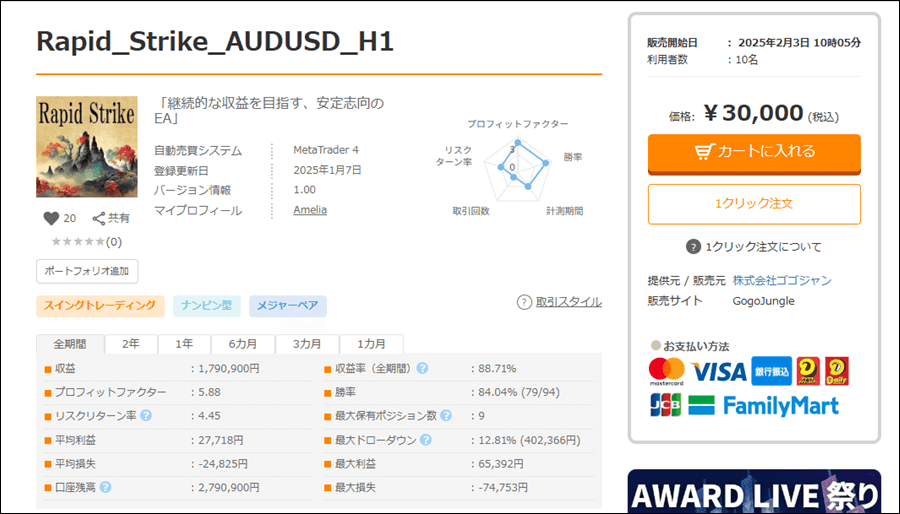Click the Rapid Strike product thumbnail
The height and width of the screenshot is (514, 900).
click(87, 147)
